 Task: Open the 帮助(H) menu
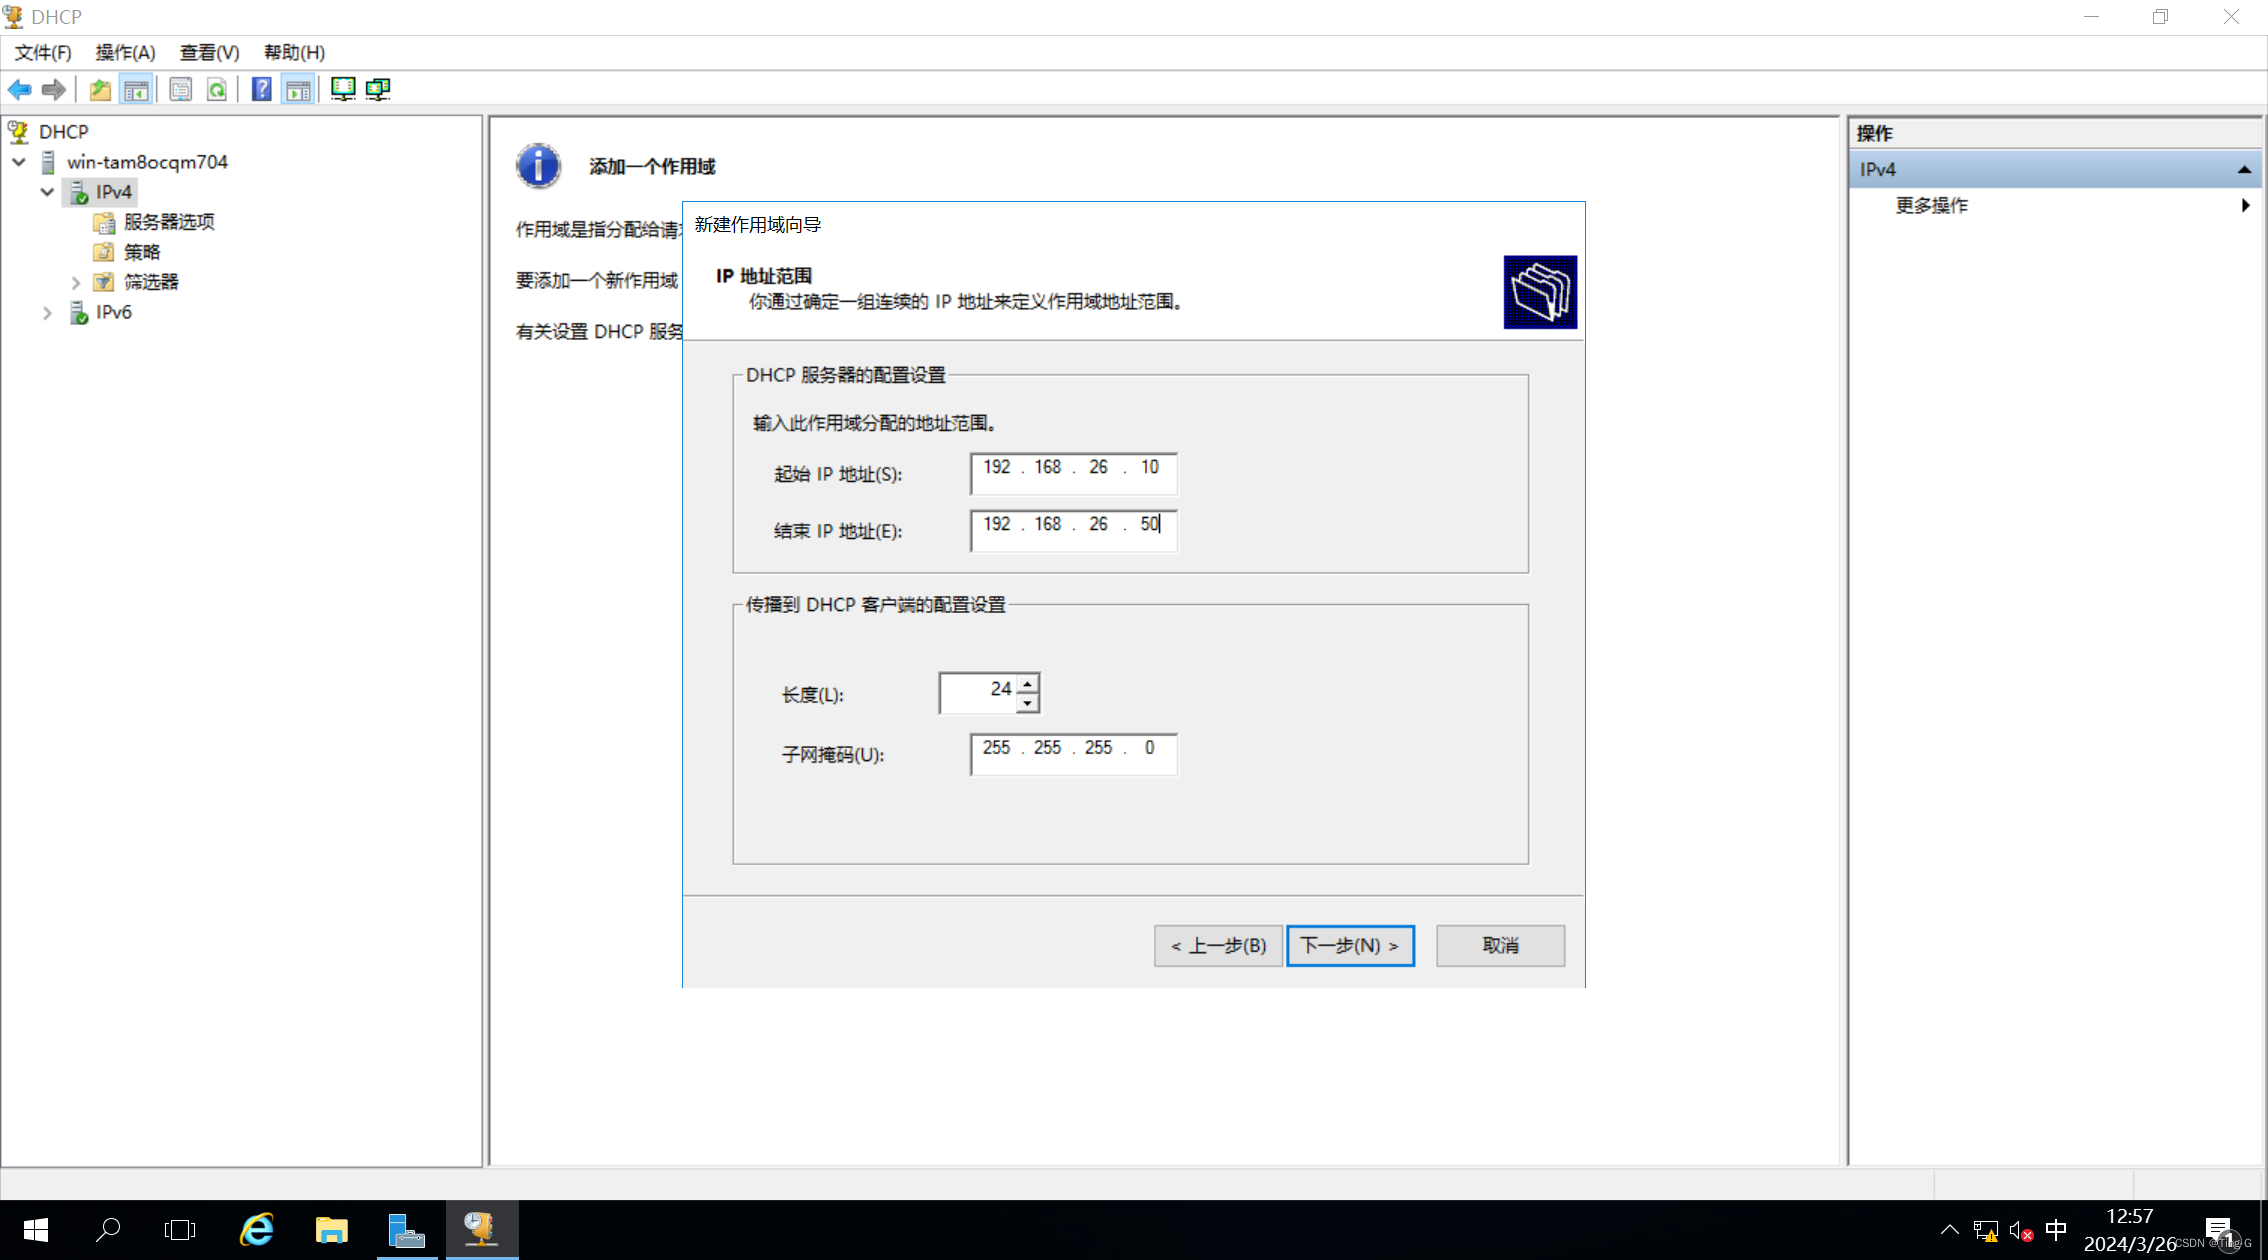pyautogui.click(x=294, y=53)
